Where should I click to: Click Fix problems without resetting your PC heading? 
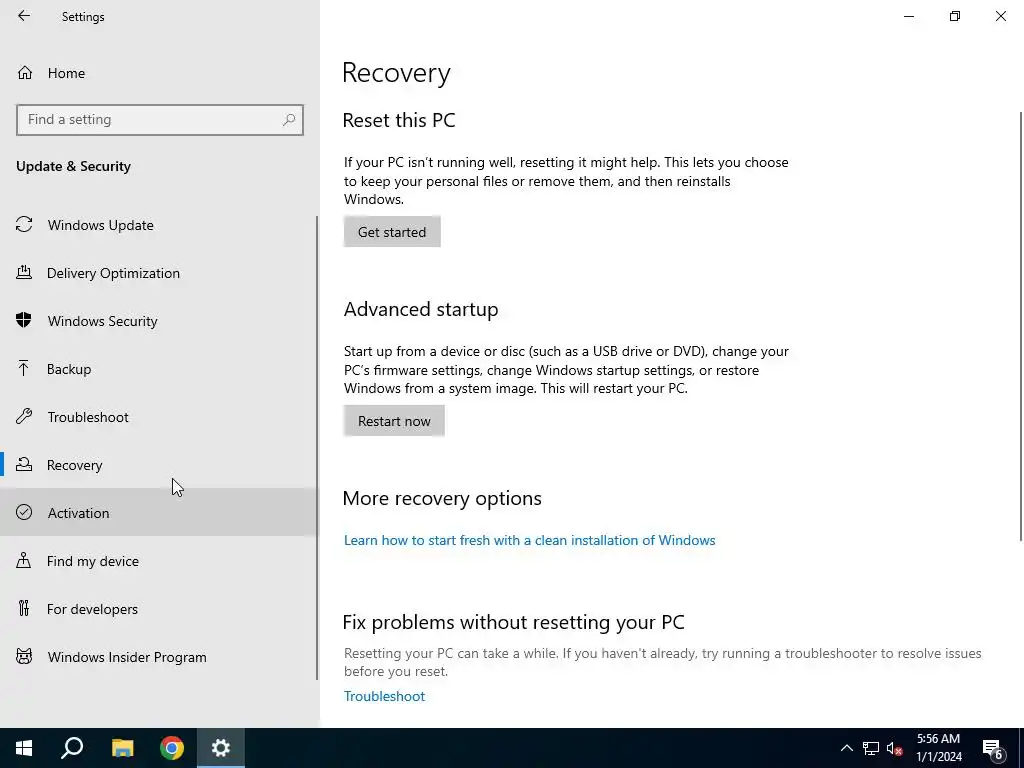513,622
